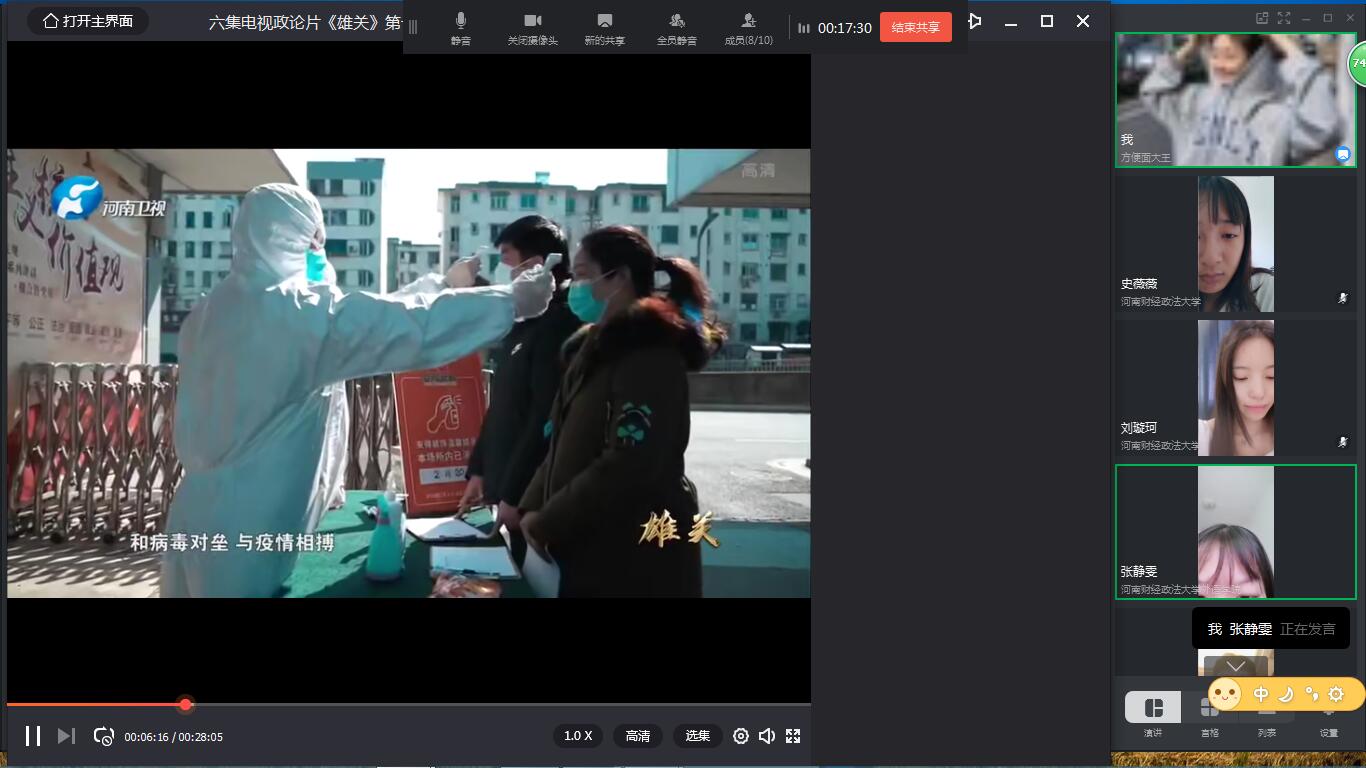Toggle the IME punctuation mode icon
The width and height of the screenshot is (1366, 768).
[1312, 694]
